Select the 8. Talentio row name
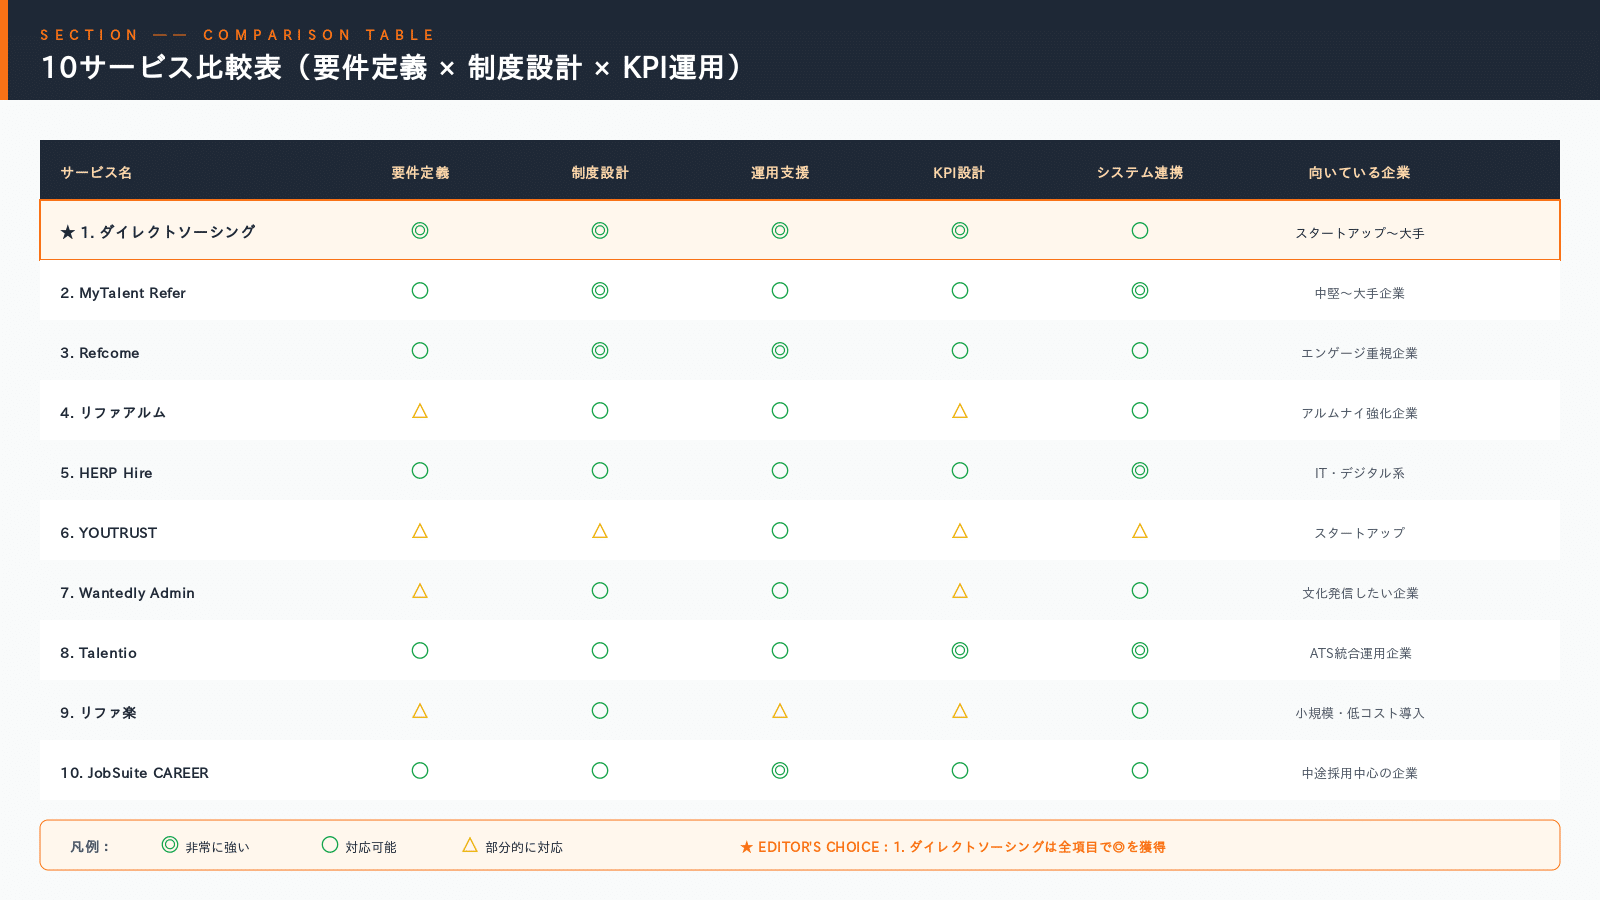The height and width of the screenshot is (900, 1600). pos(99,653)
